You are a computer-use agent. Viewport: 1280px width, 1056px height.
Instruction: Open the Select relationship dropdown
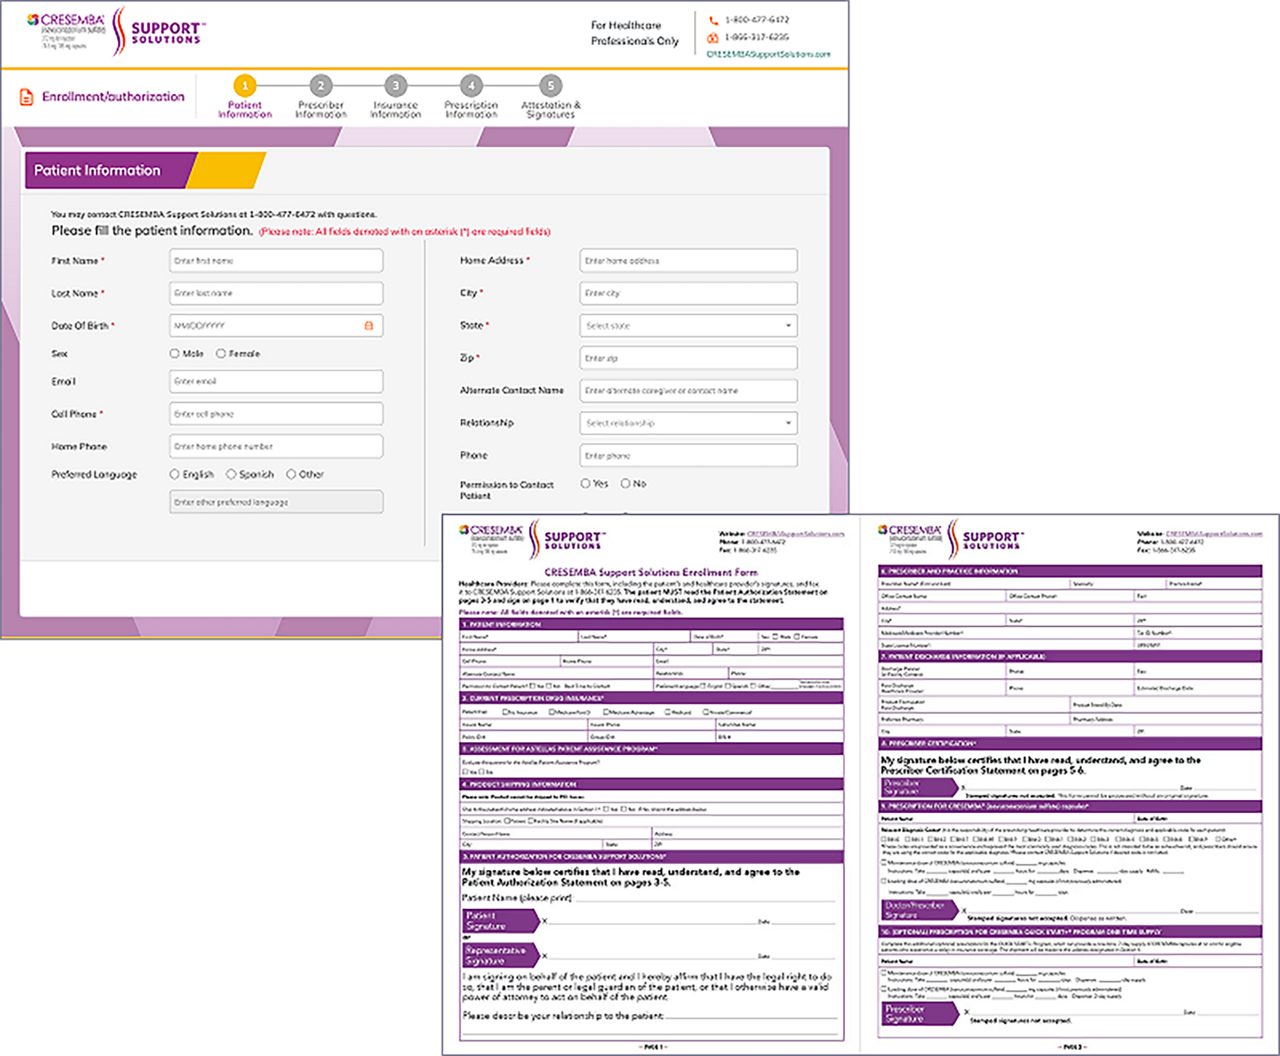pyautogui.click(x=687, y=422)
